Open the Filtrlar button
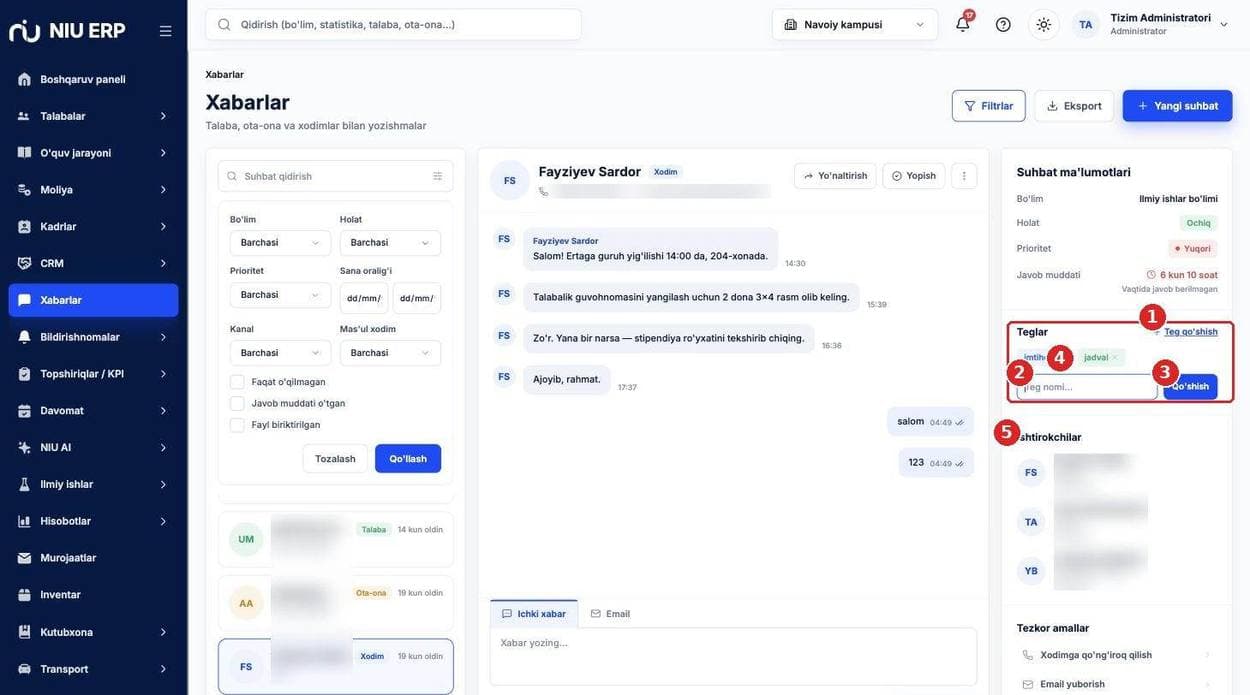 click(x=988, y=106)
